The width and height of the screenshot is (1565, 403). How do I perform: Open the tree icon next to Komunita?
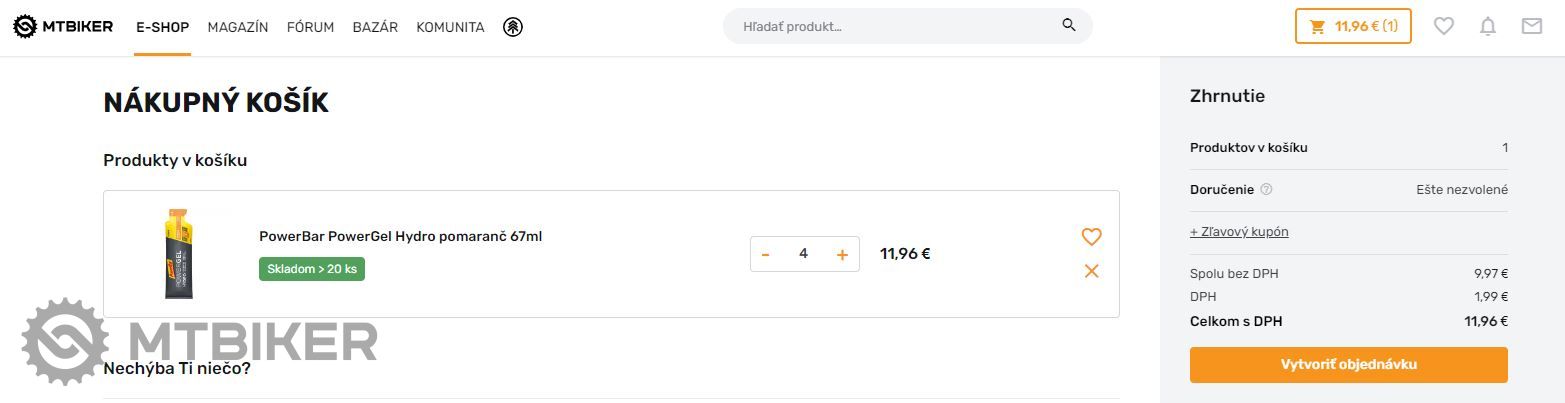(x=513, y=27)
